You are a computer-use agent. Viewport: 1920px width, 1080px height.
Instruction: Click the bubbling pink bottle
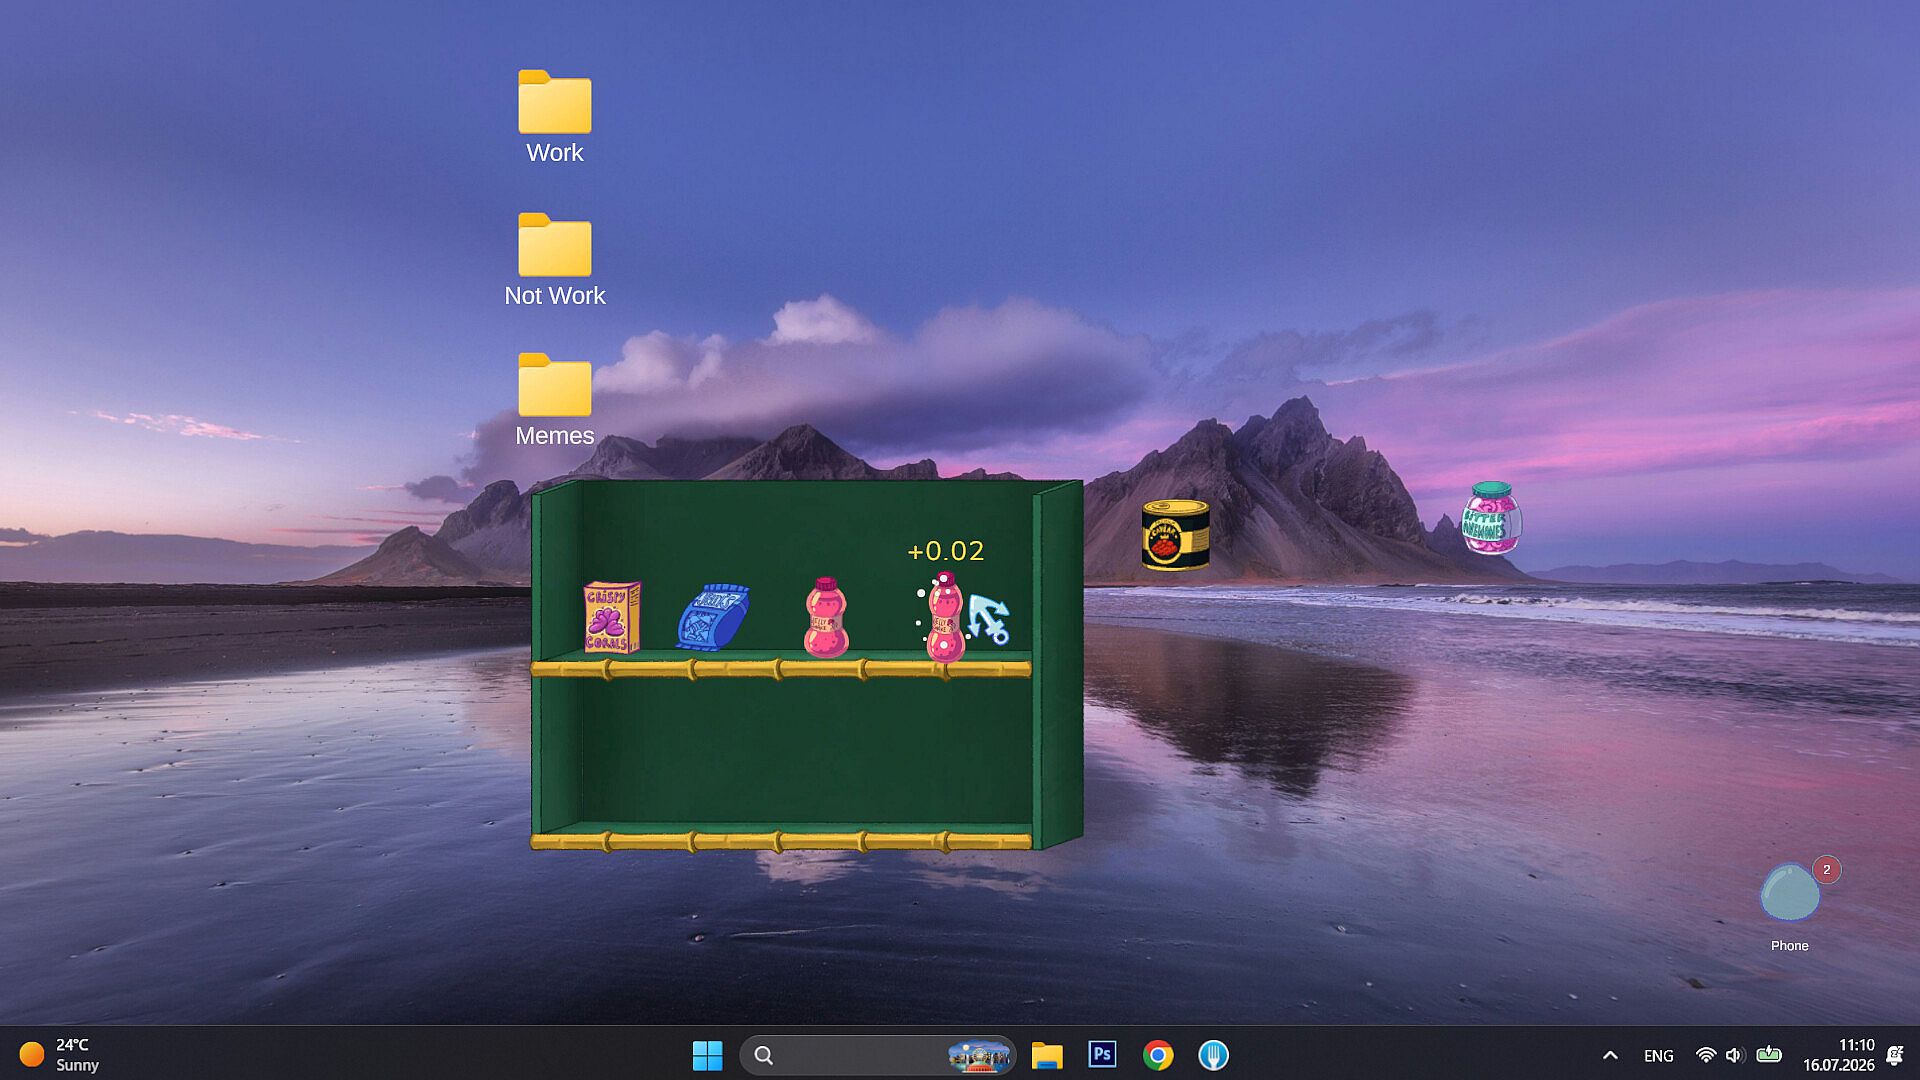pos(944,617)
